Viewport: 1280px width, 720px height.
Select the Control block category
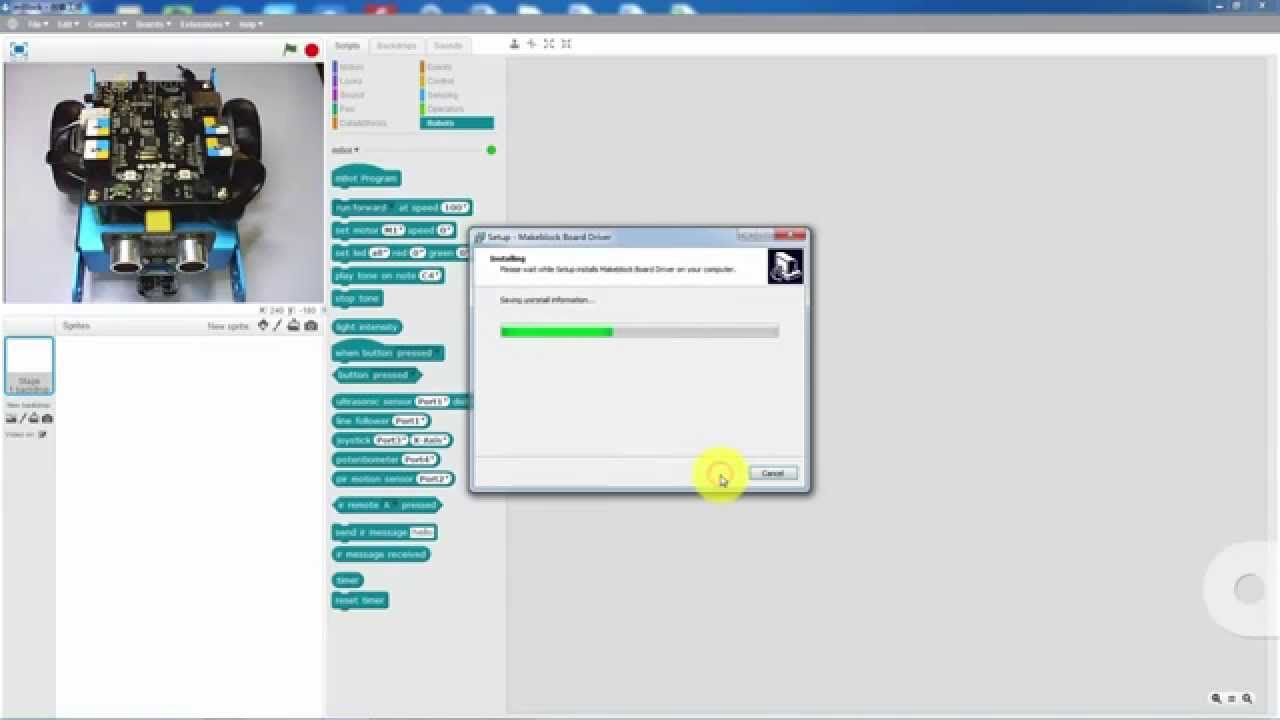click(x=440, y=81)
